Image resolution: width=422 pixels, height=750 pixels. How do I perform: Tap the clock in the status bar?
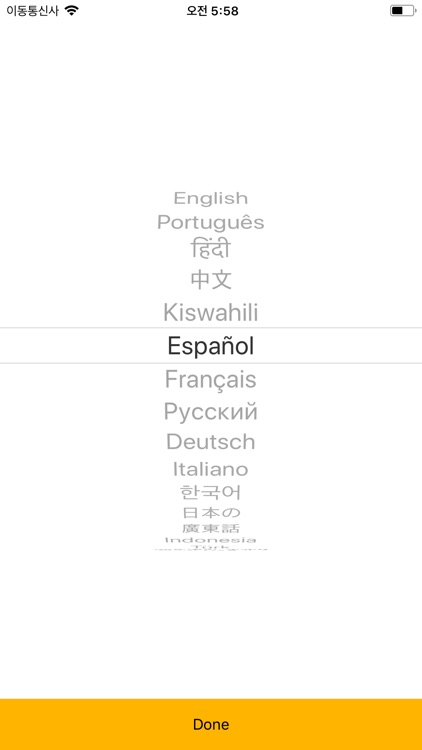click(x=212, y=11)
